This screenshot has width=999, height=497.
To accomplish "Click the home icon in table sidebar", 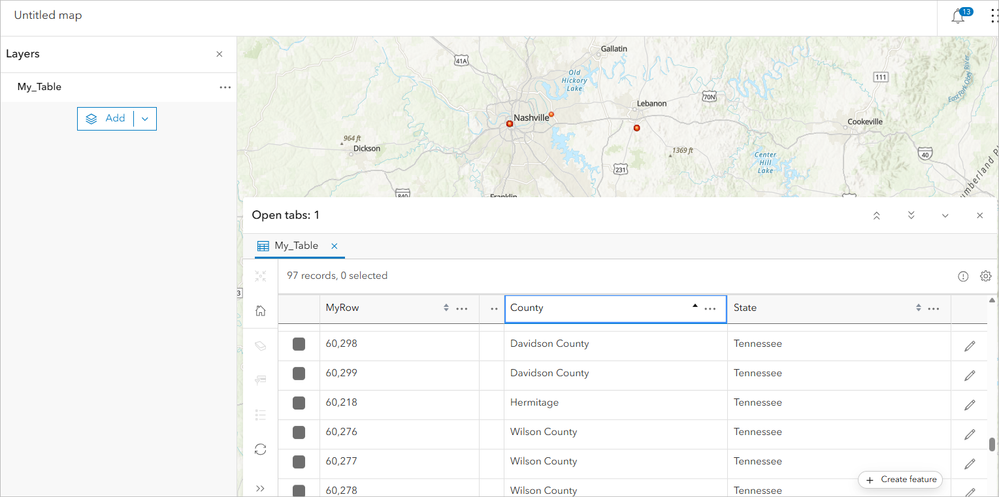I will coord(260,311).
